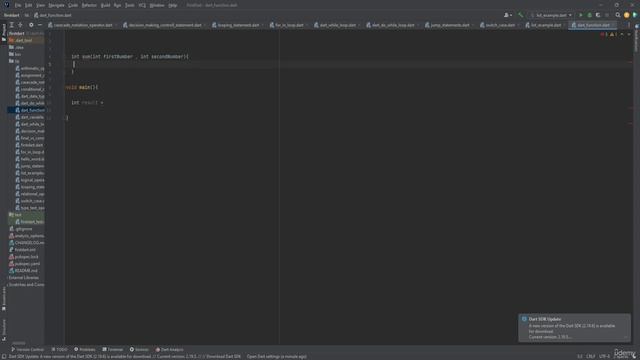Start debugging with the green bug icon
The width and height of the screenshot is (640, 360).
[x=589, y=15]
